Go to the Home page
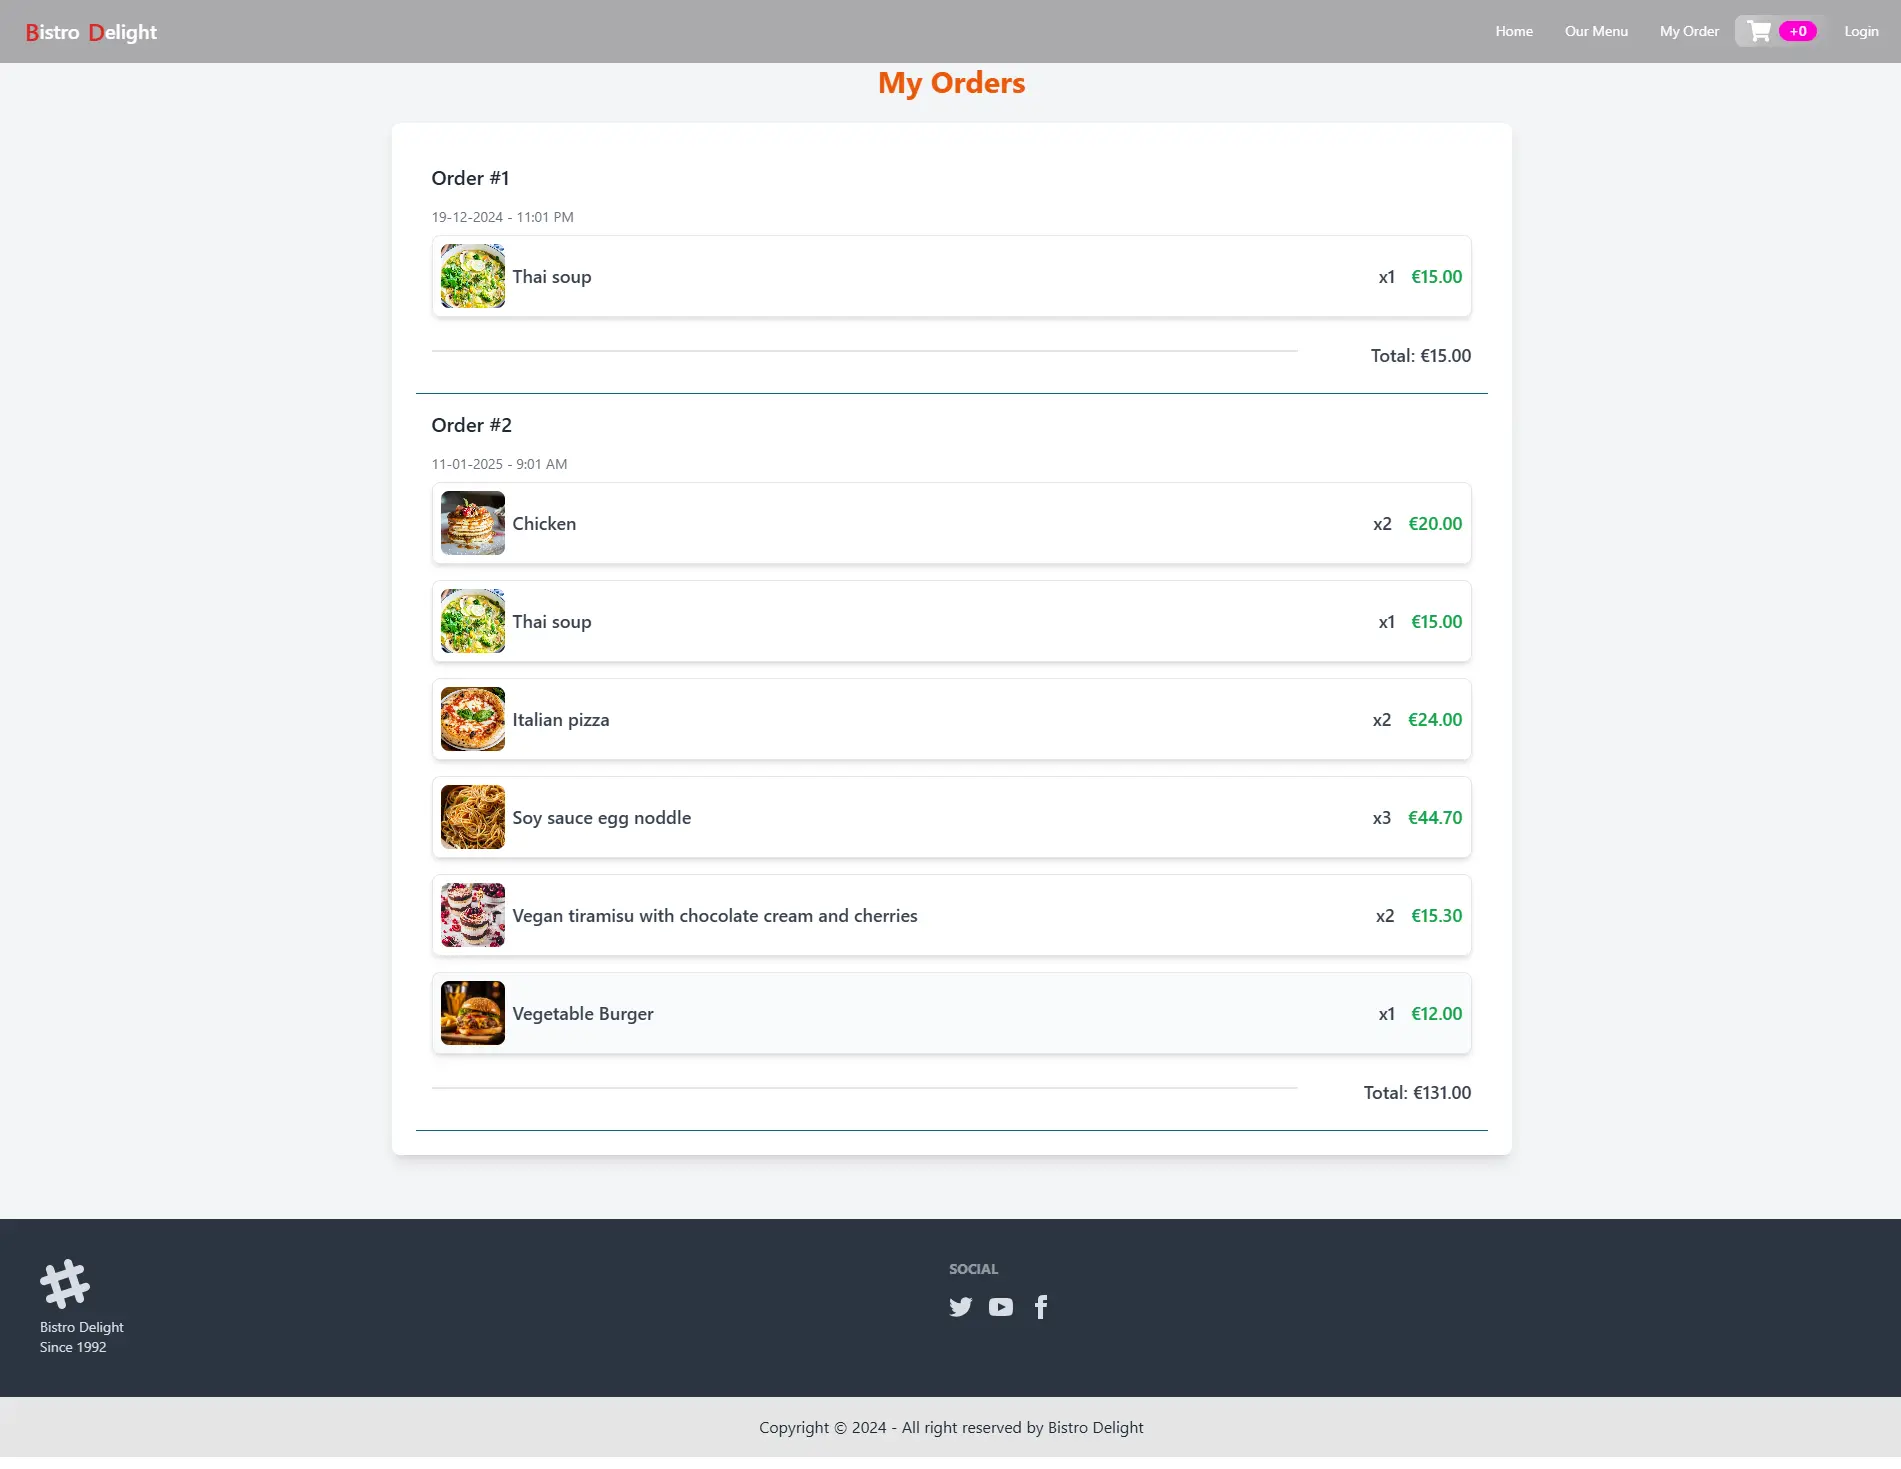The width and height of the screenshot is (1901, 1469). [1514, 32]
